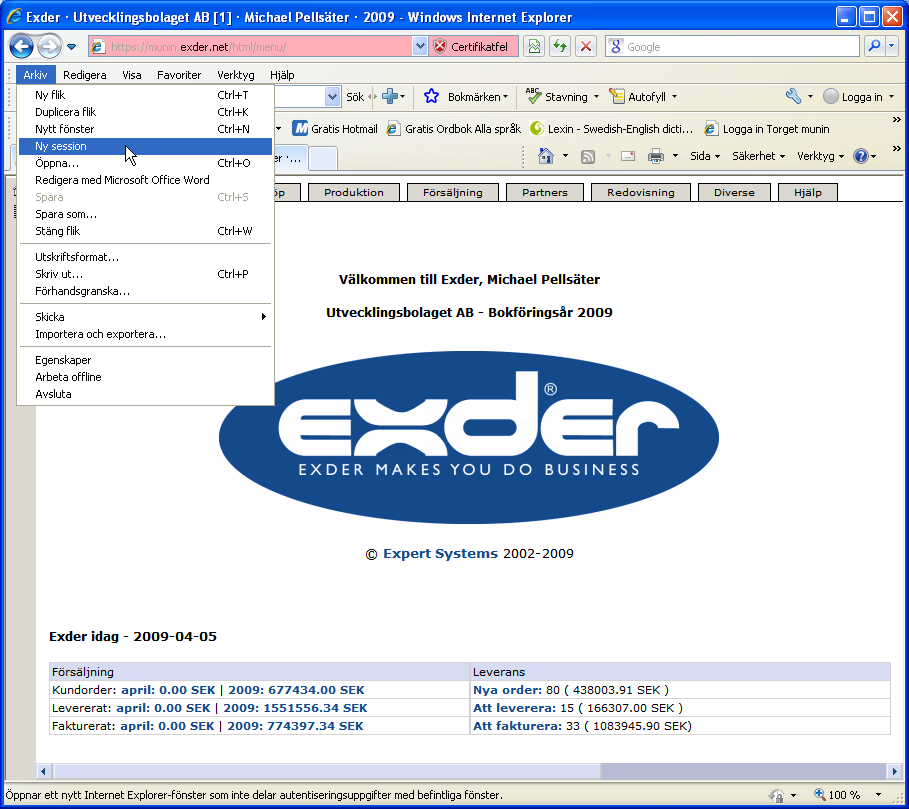Open Bokmärken star dropdown
This screenshot has width=909, height=809.
pyautogui.click(x=466, y=97)
